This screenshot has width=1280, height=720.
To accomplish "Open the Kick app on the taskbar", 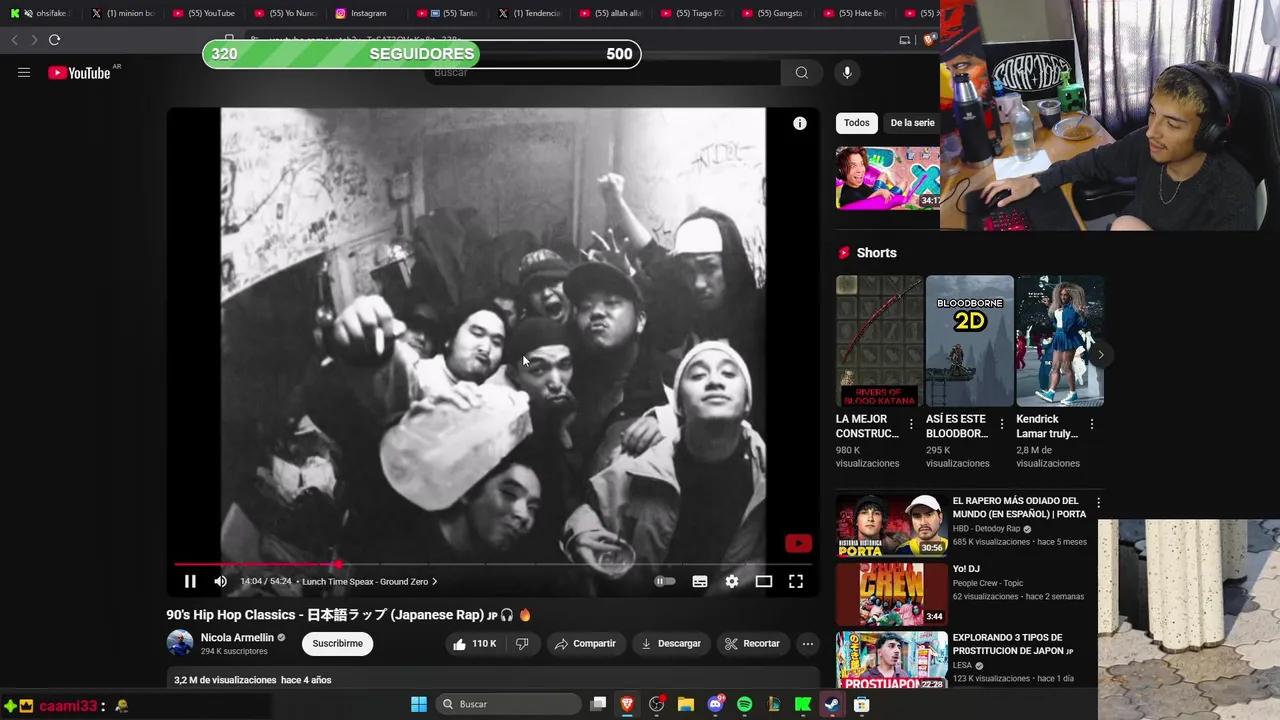I will tap(803, 704).
